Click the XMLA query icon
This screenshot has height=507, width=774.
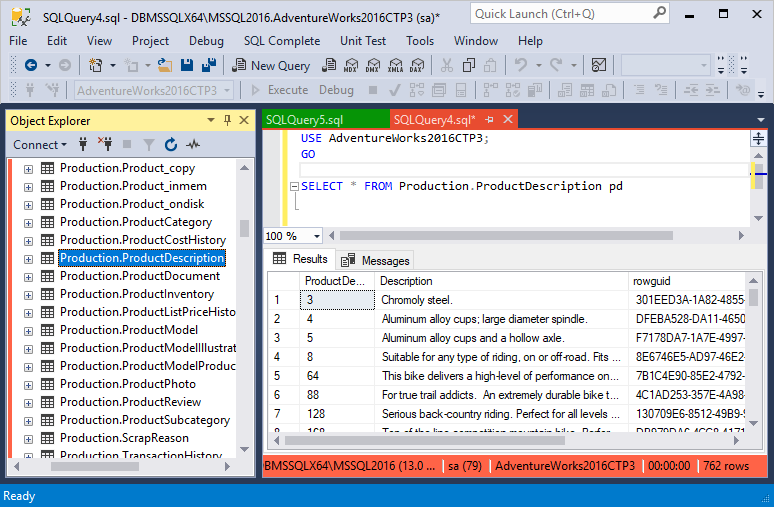(395, 65)
